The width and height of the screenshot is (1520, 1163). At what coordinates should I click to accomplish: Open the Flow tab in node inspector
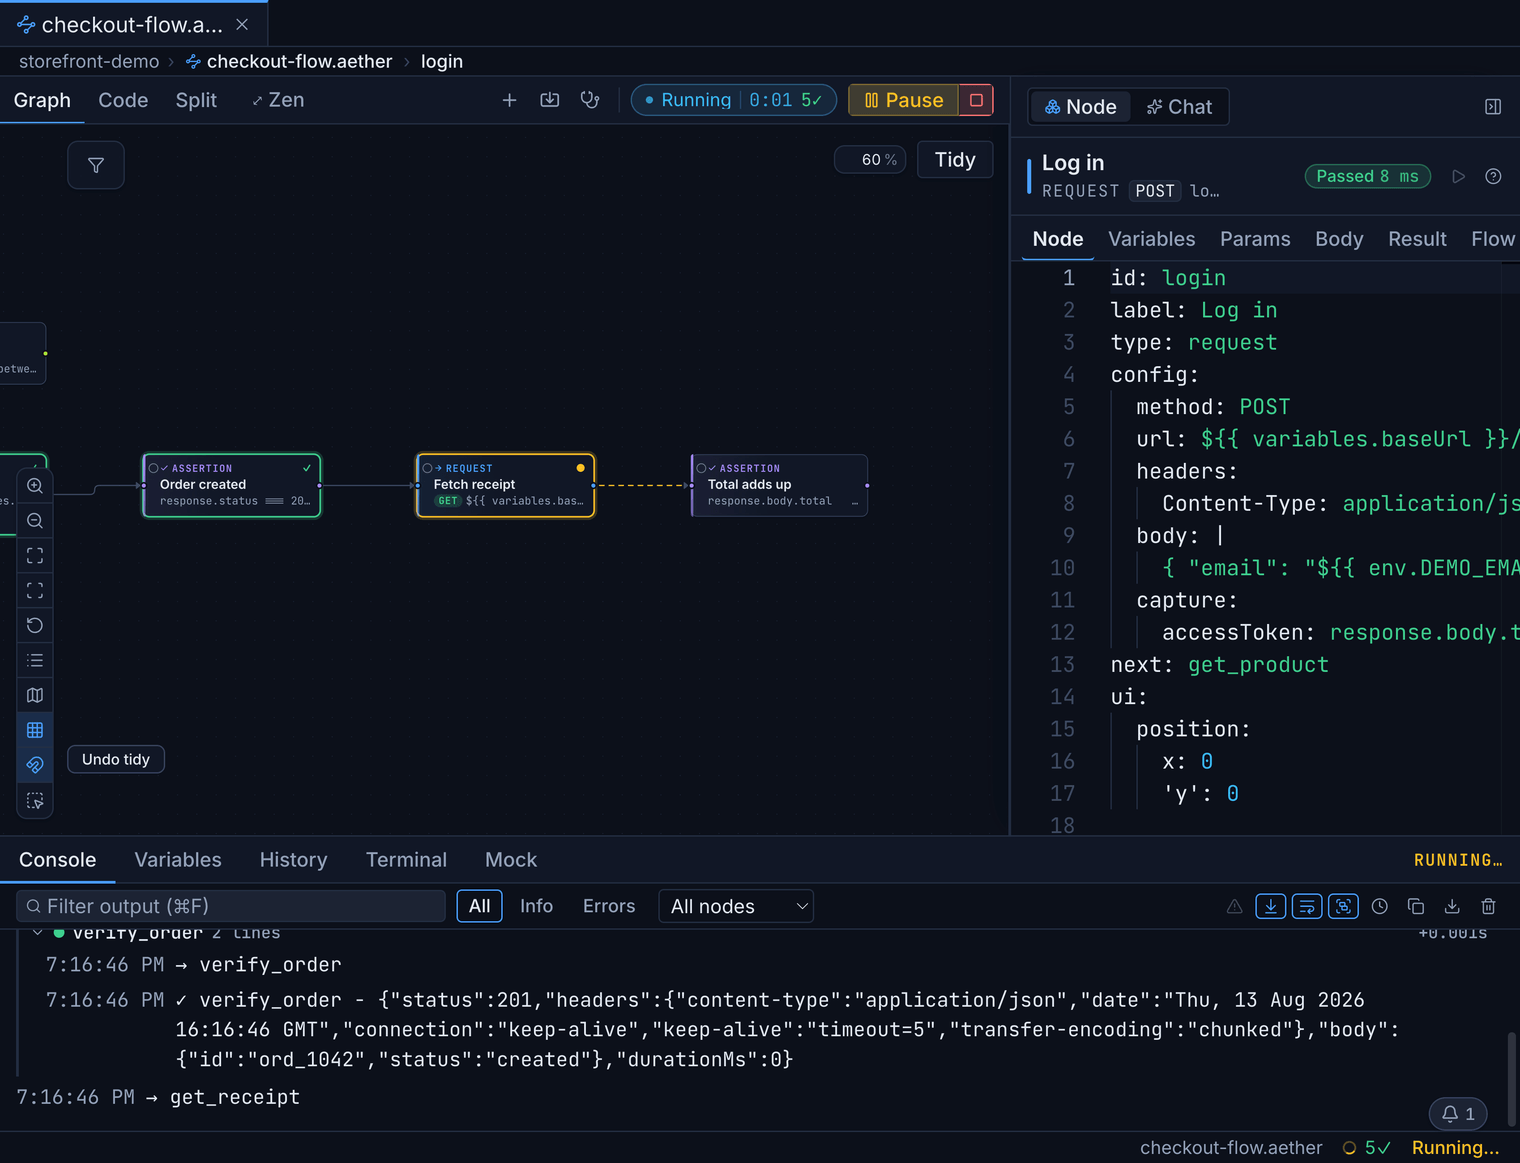1493,239
